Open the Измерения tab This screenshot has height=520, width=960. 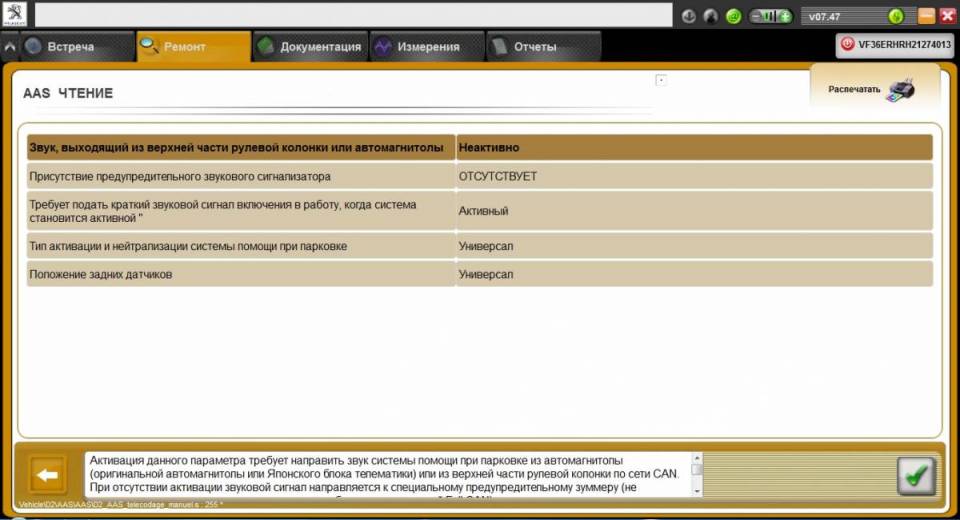point(418,47)
